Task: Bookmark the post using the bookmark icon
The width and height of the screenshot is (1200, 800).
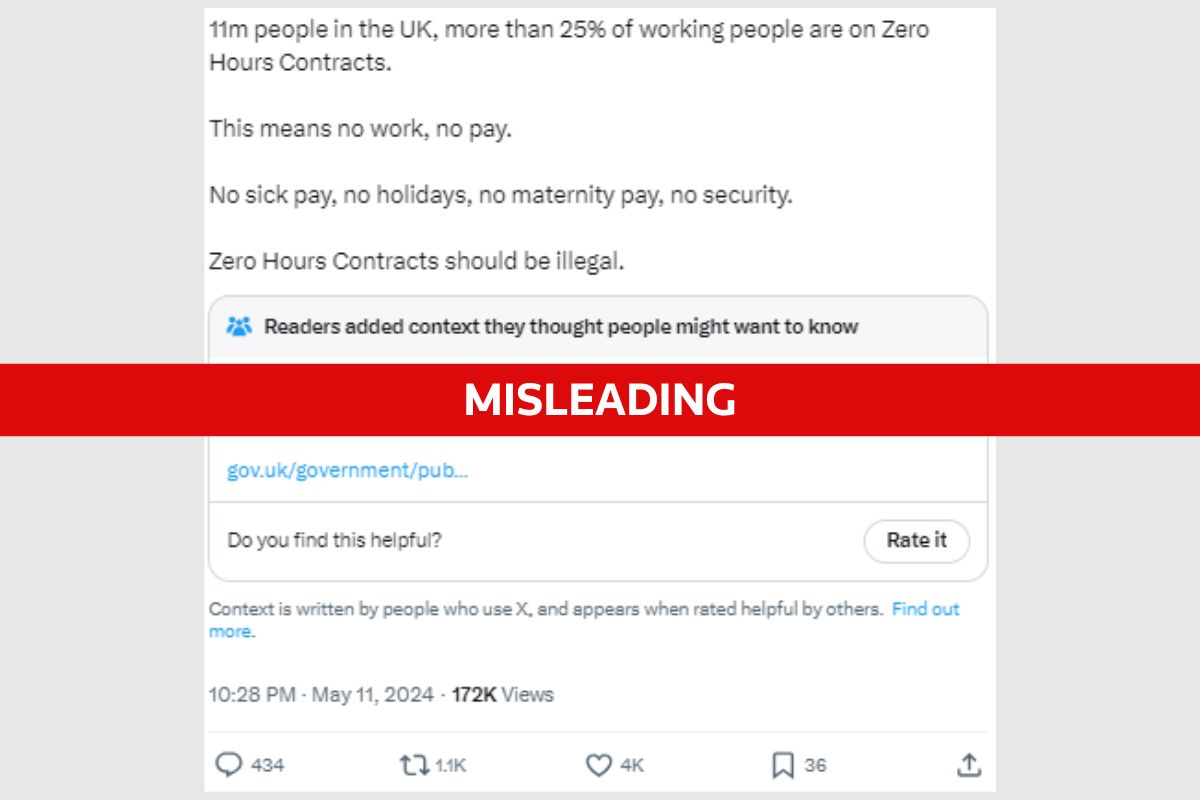Action: (783, 765)
